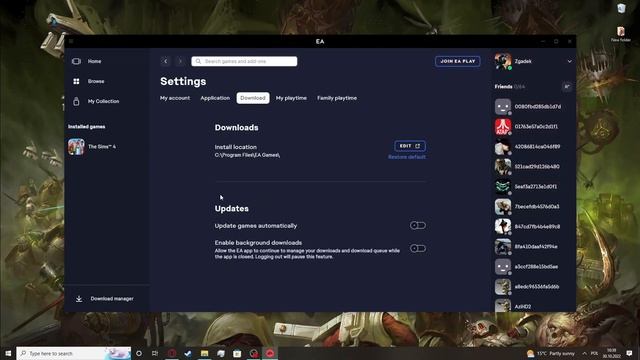Open the Family playtime tab
This screenshot has height=360, width=640.
point(337,98)
